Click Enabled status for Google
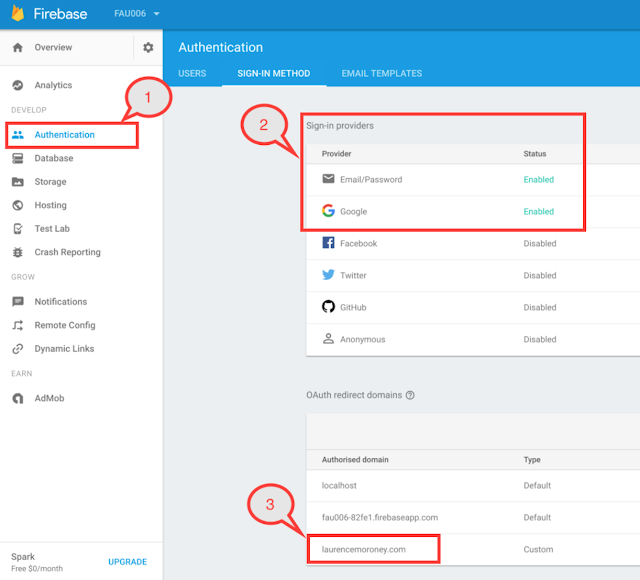 (x=539, y=211)
